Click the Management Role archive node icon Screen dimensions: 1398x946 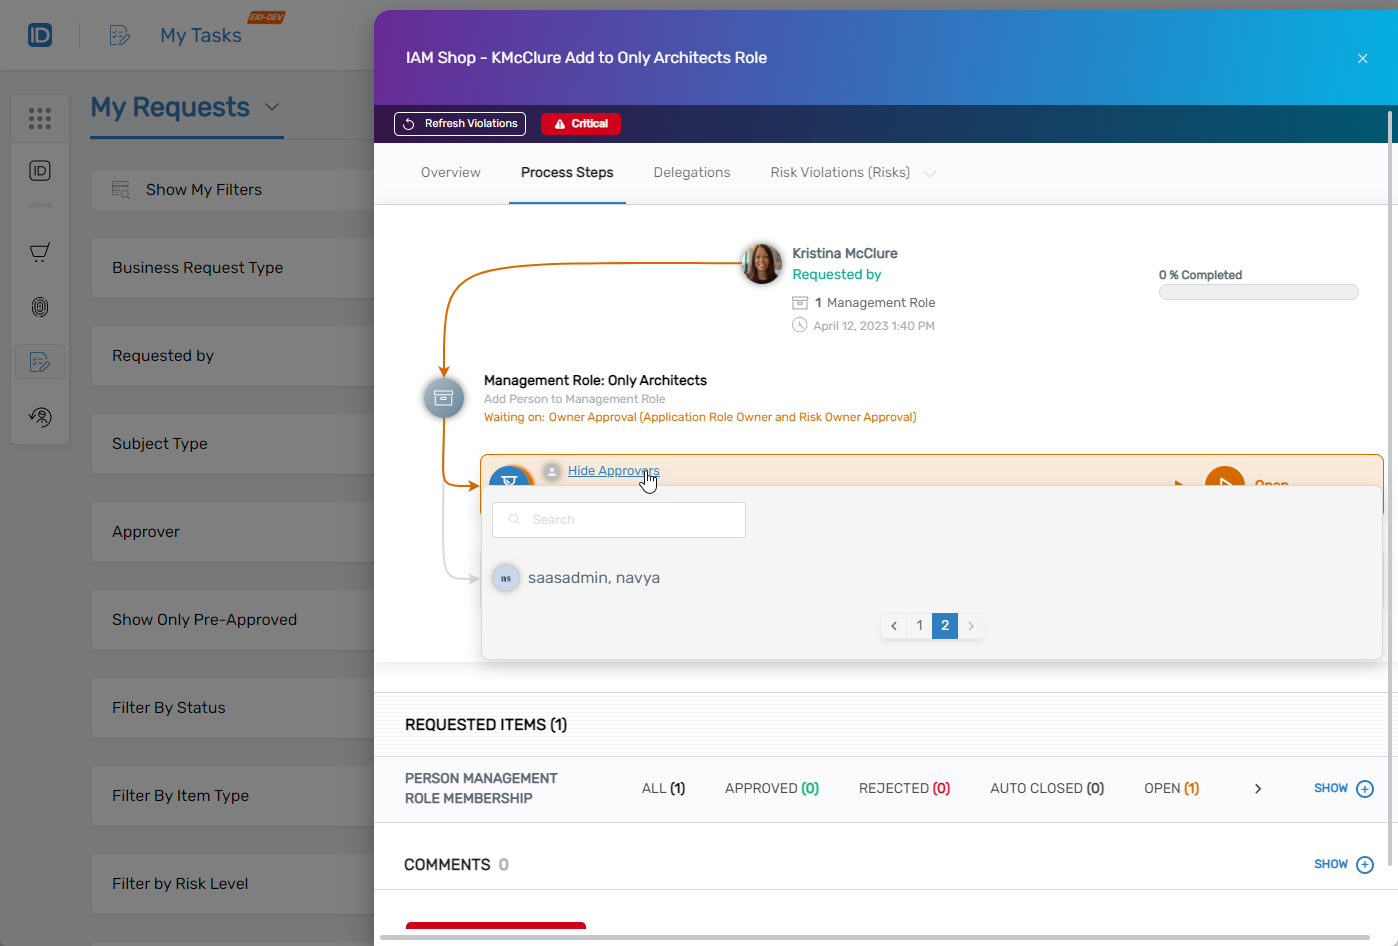444,398
